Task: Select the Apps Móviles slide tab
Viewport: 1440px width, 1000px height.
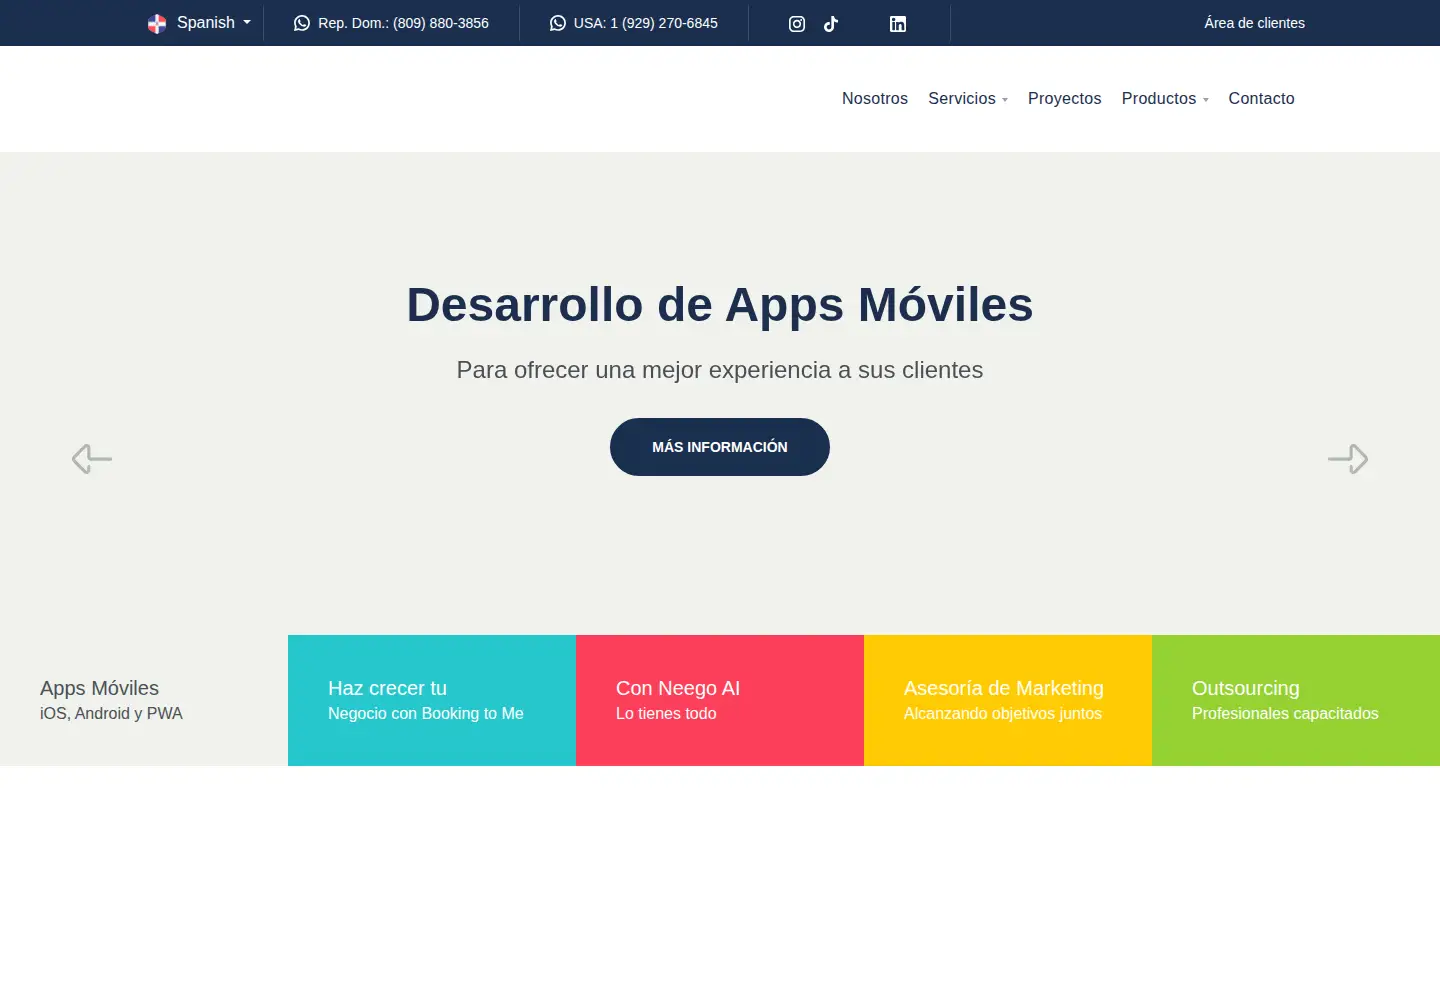Action: pyautogui.click(x=144, y=700)
